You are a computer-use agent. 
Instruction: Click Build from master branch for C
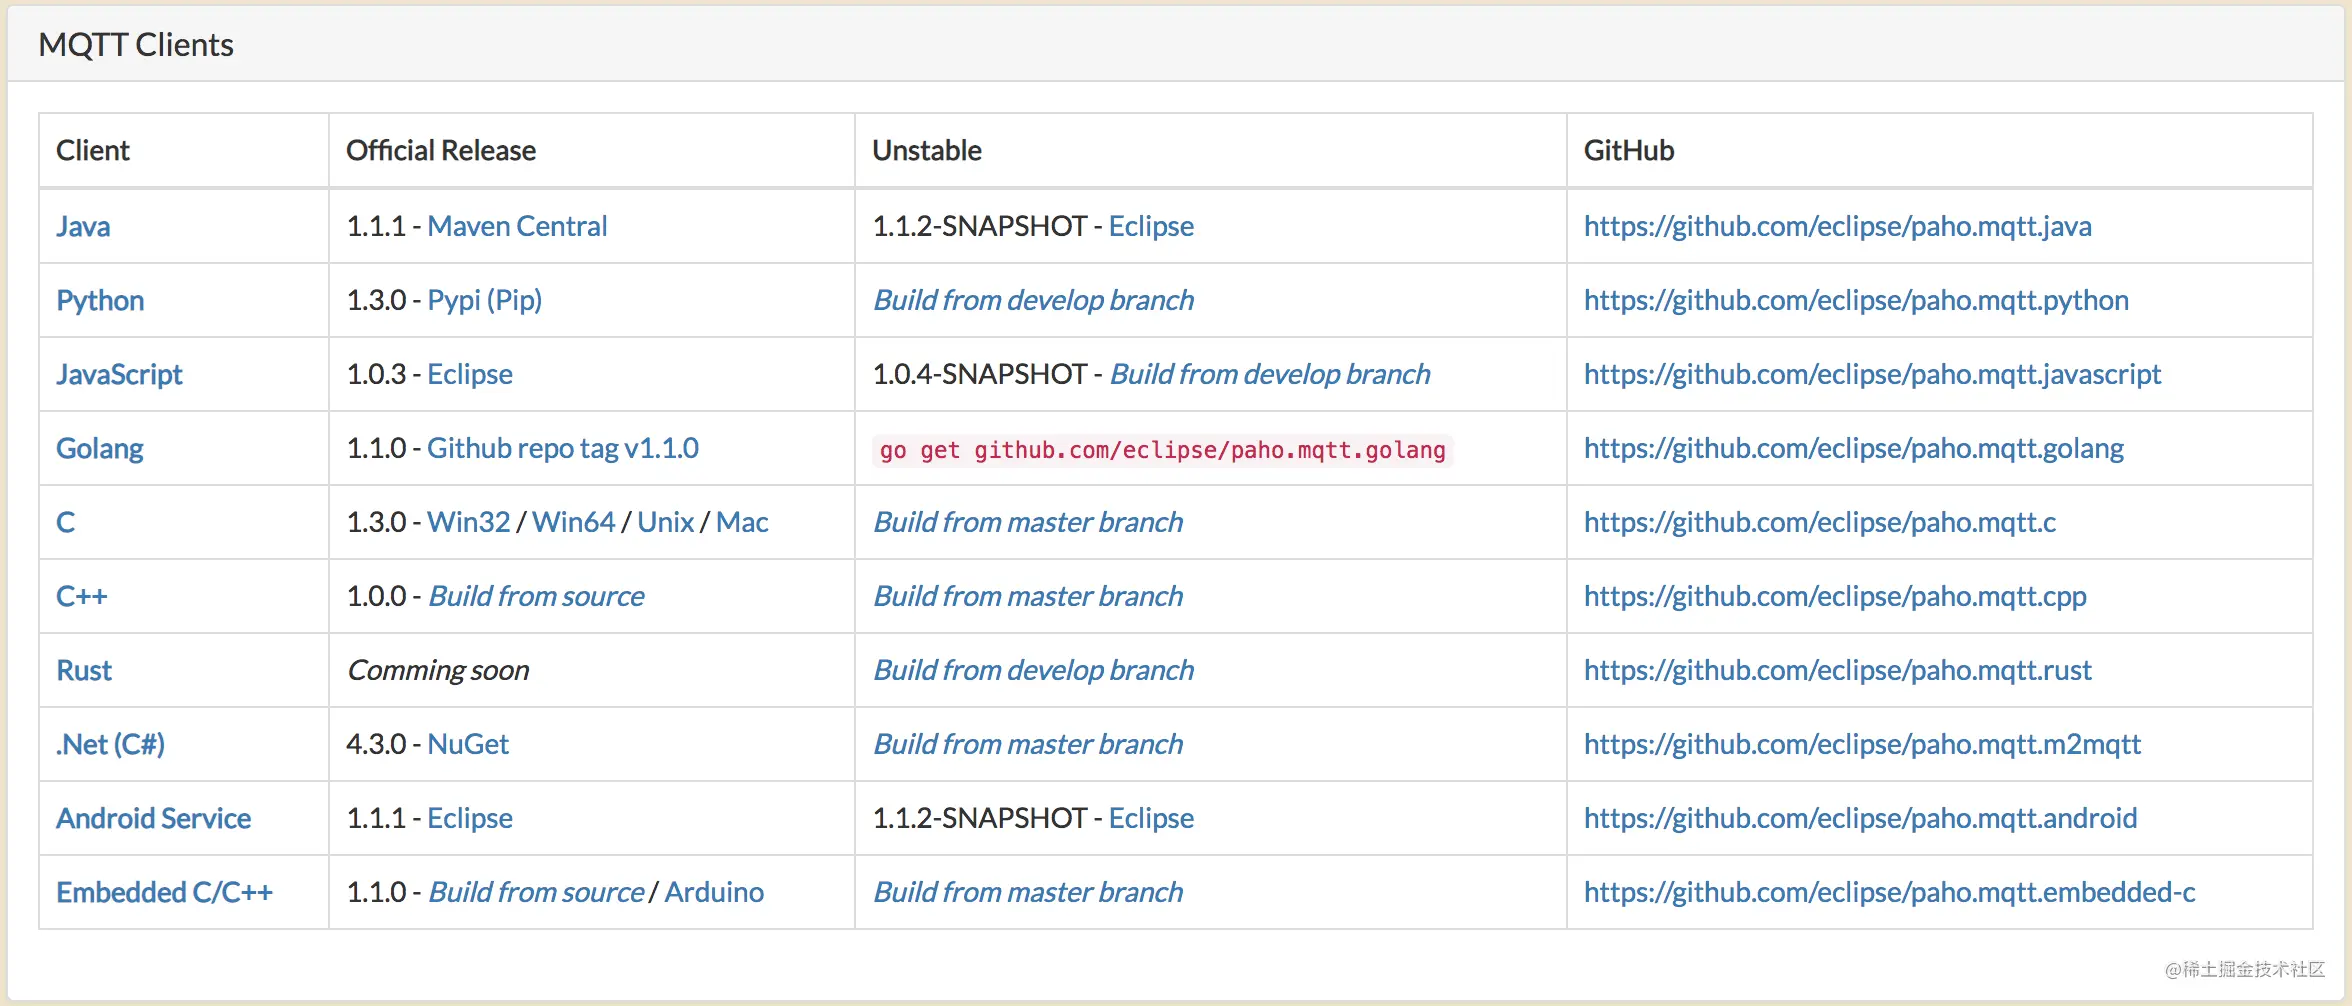1028,522
